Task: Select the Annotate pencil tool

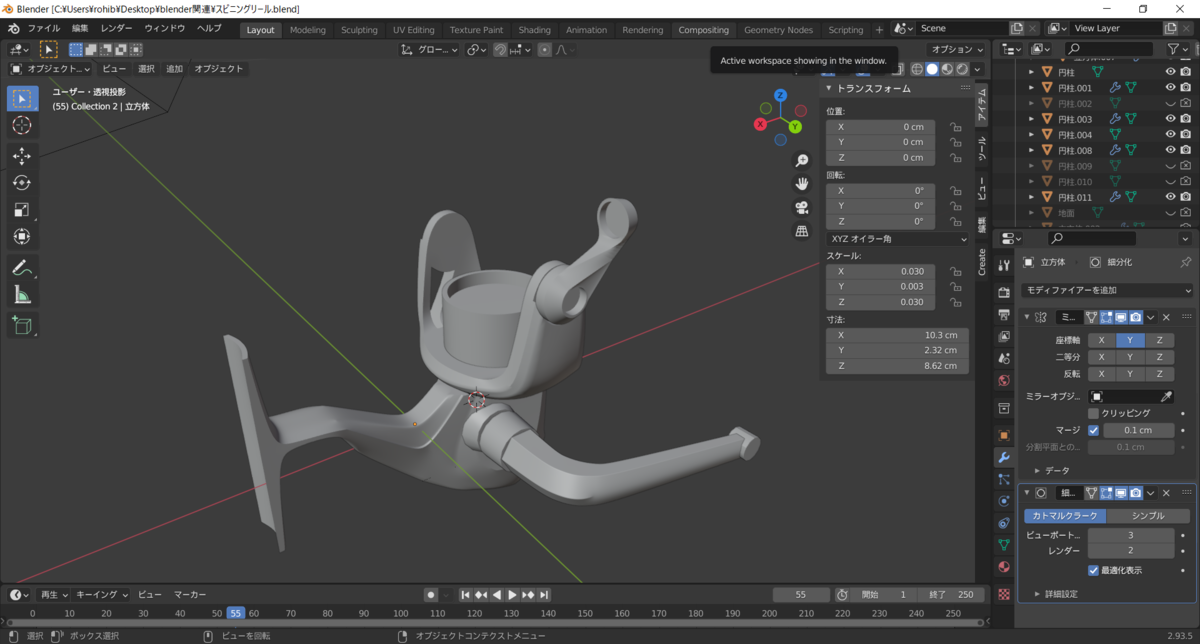Action: click(22, 268)
